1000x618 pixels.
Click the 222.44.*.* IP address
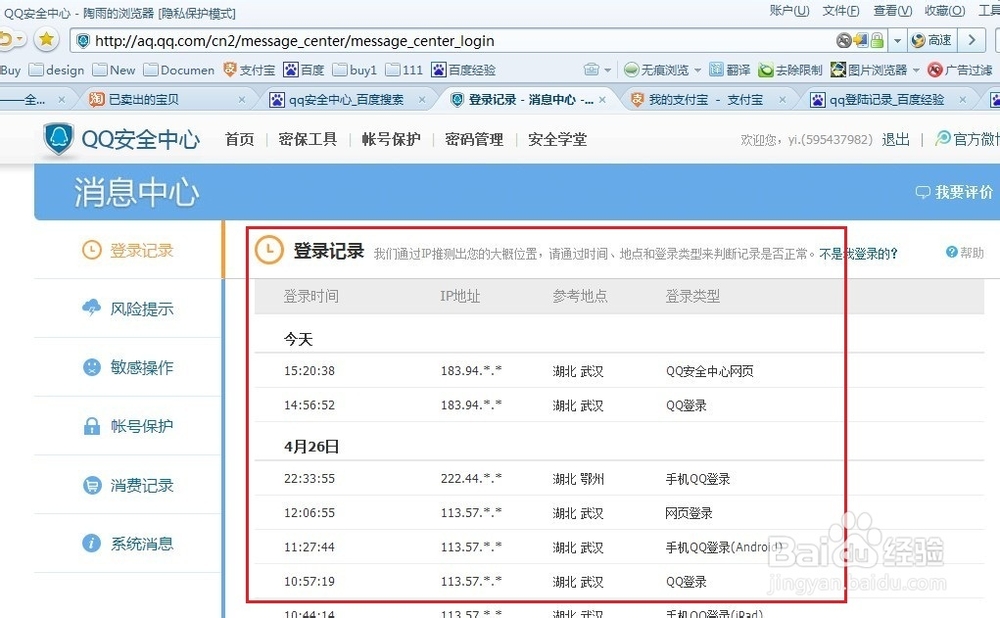click(x=471, y=478)
